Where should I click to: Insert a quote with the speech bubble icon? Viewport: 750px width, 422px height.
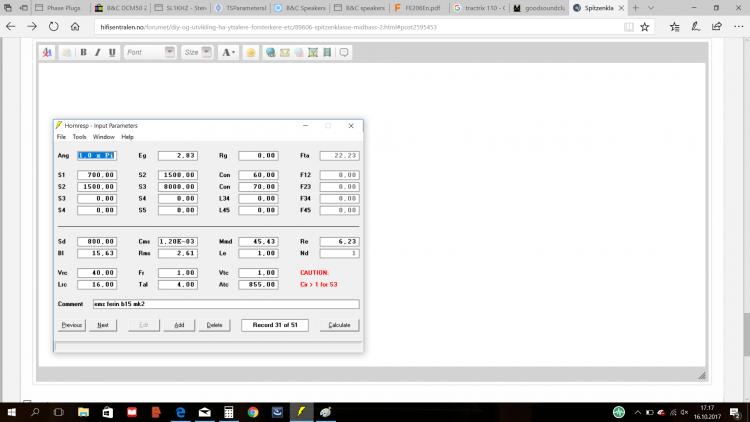(344, 53)
